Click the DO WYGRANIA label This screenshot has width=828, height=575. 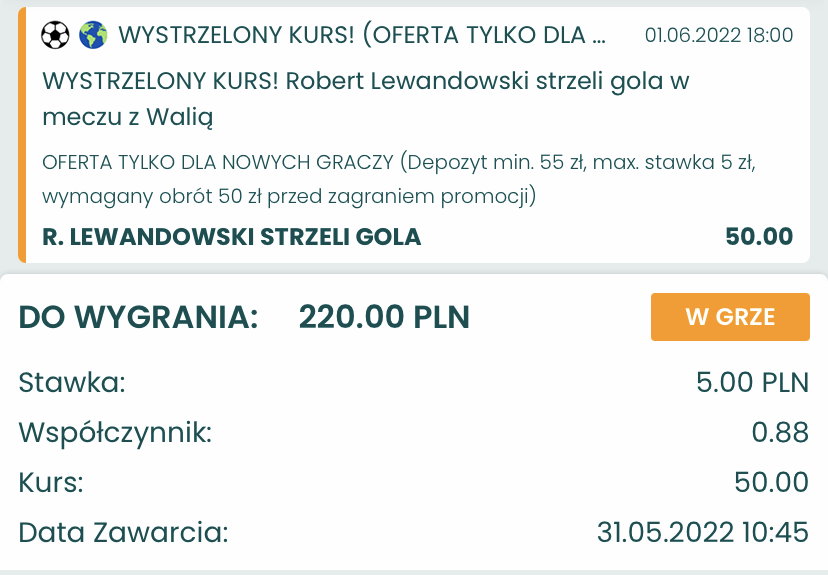tap(138, 317)
